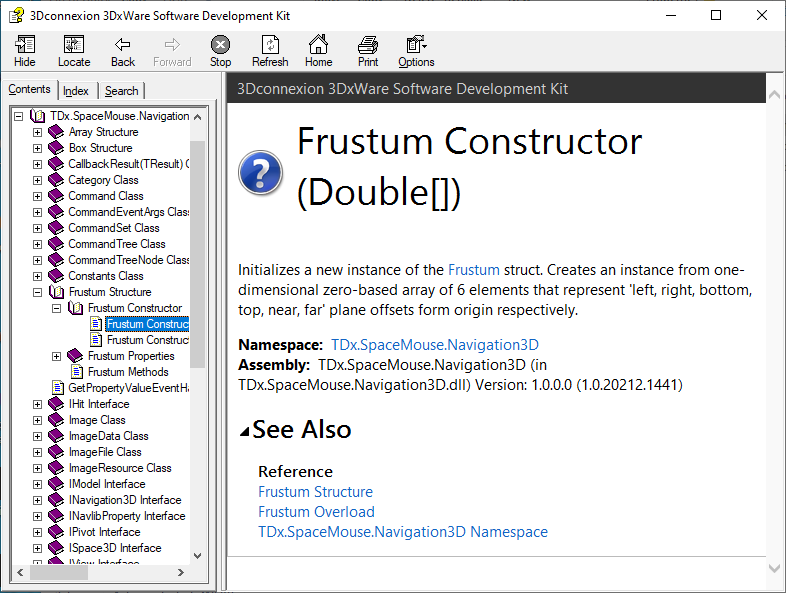The image size is (786, 593).
Task: Switch to the Contents tab
Action: coord(30,89)
